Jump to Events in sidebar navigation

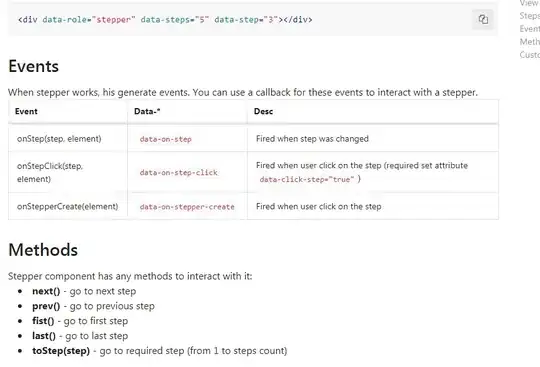coord(530,29)
